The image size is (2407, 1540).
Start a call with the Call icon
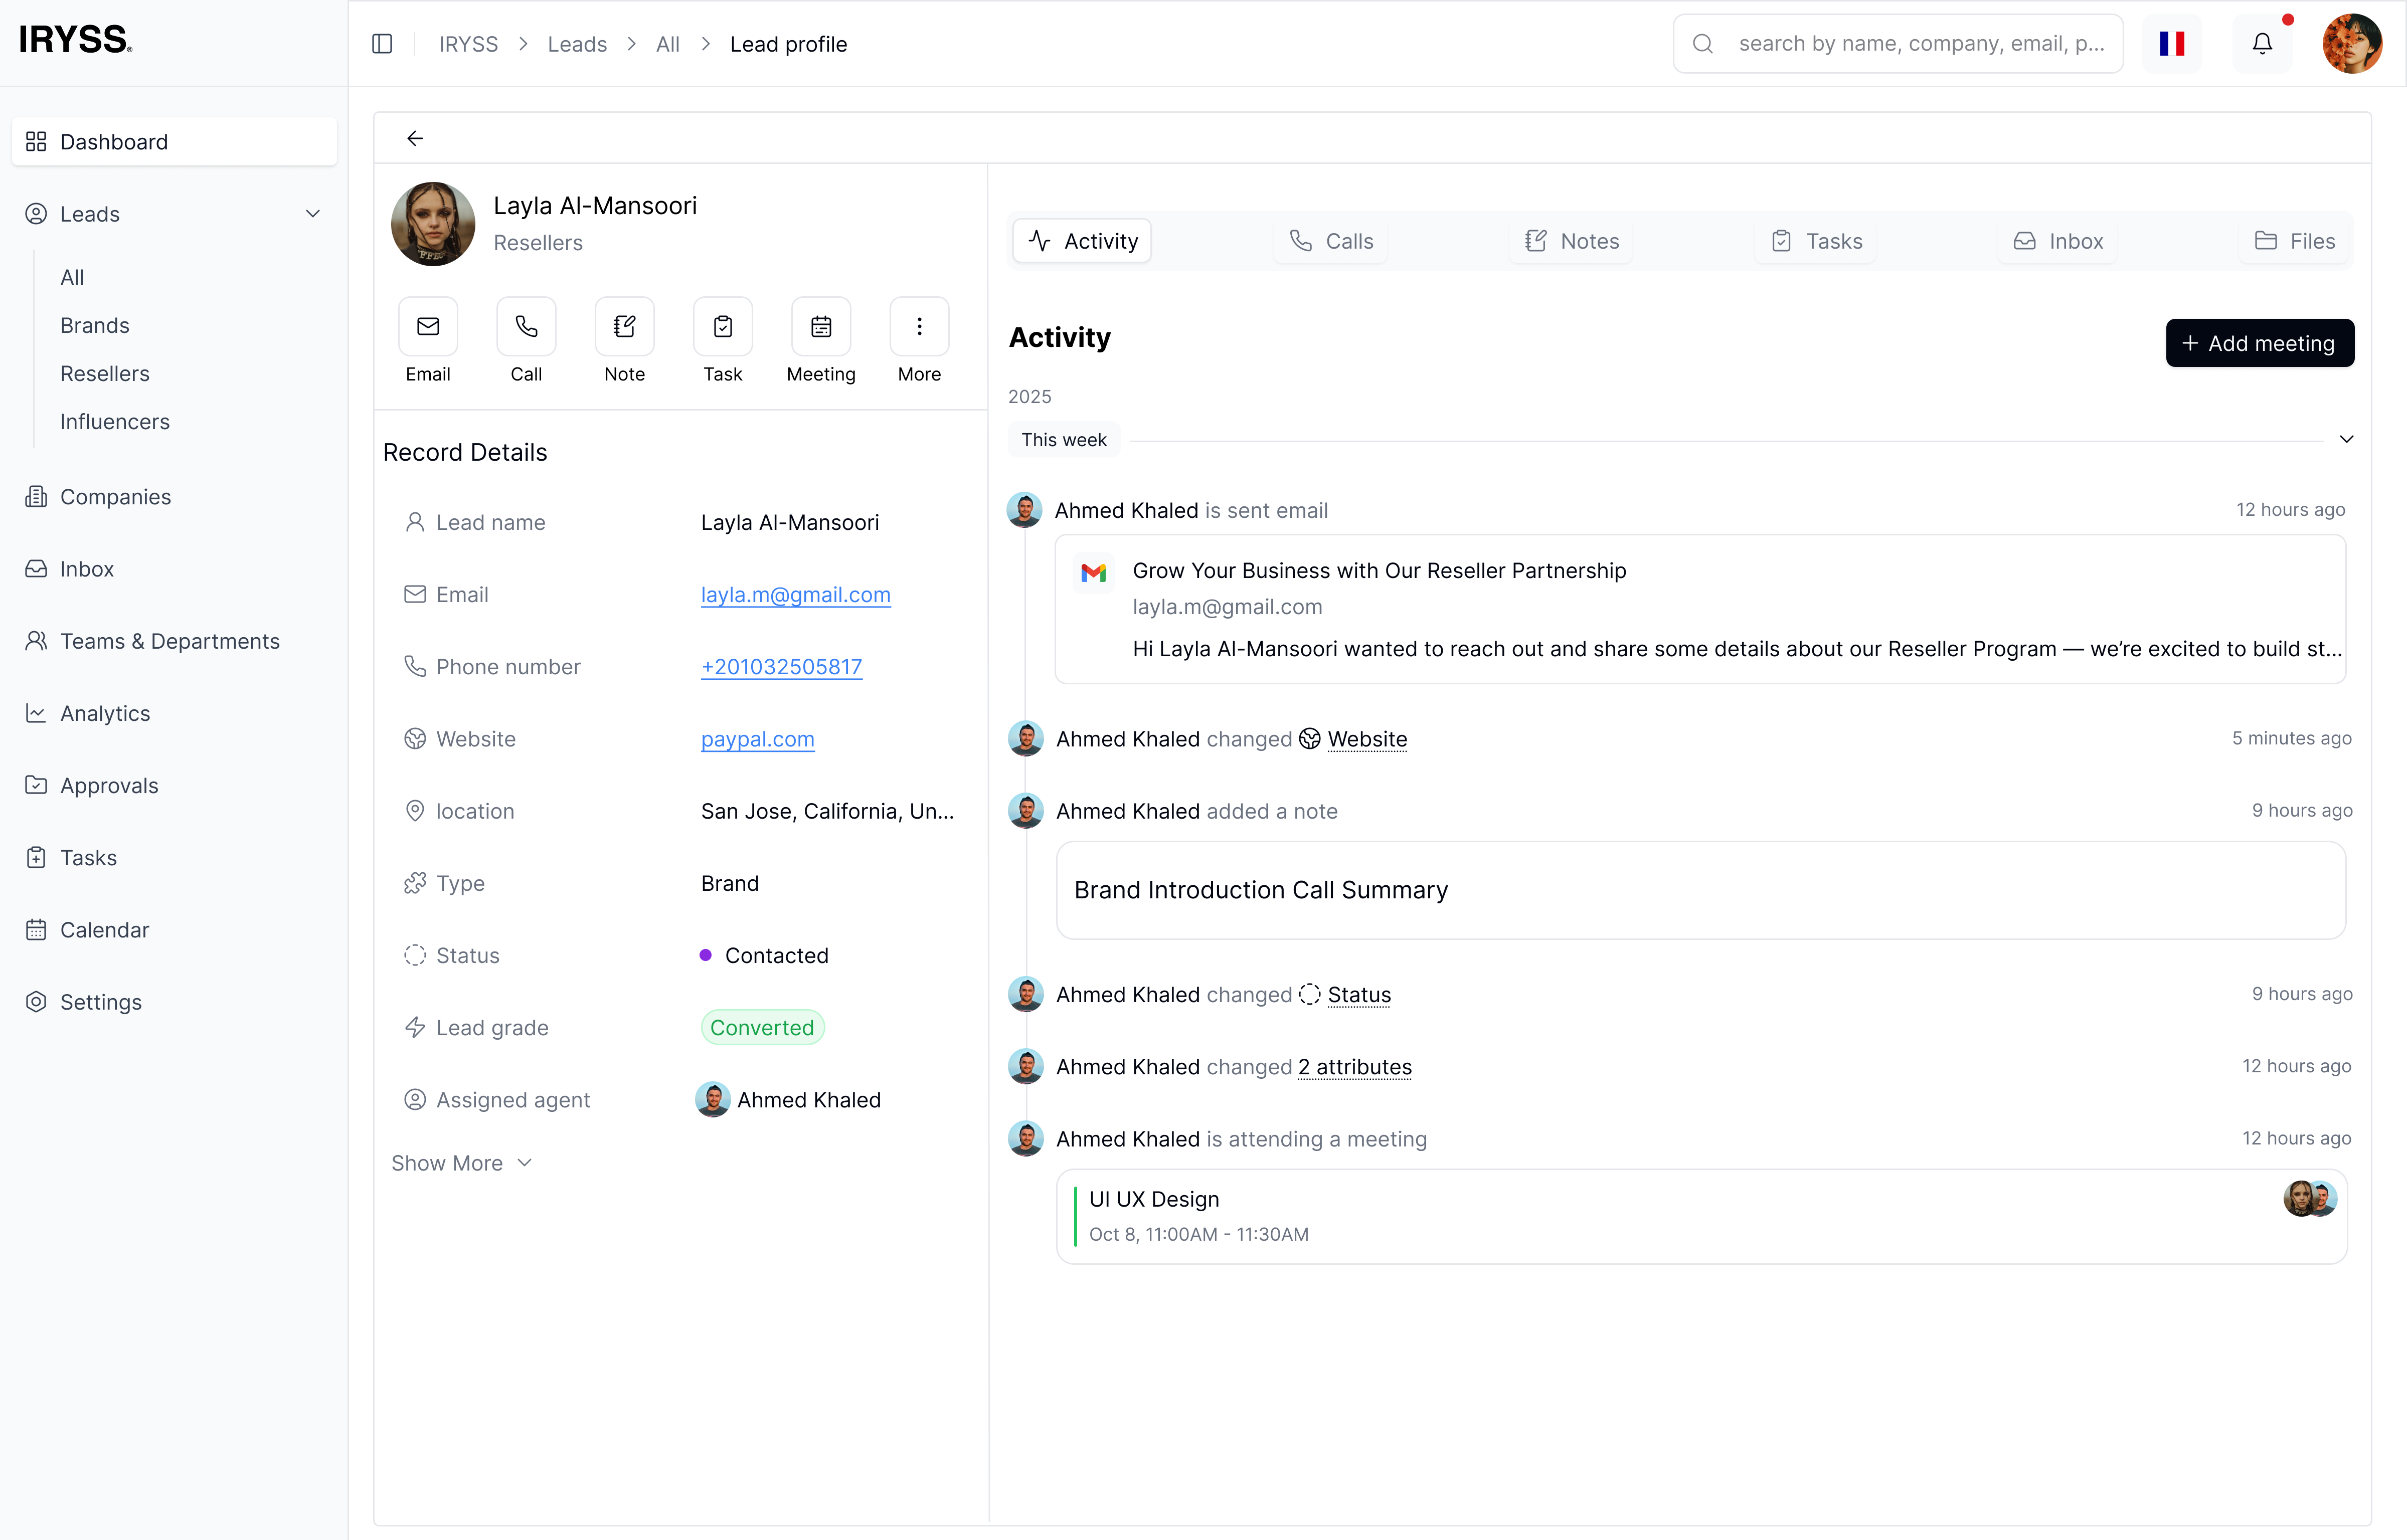pyautogui.click(x=526, y=326)
